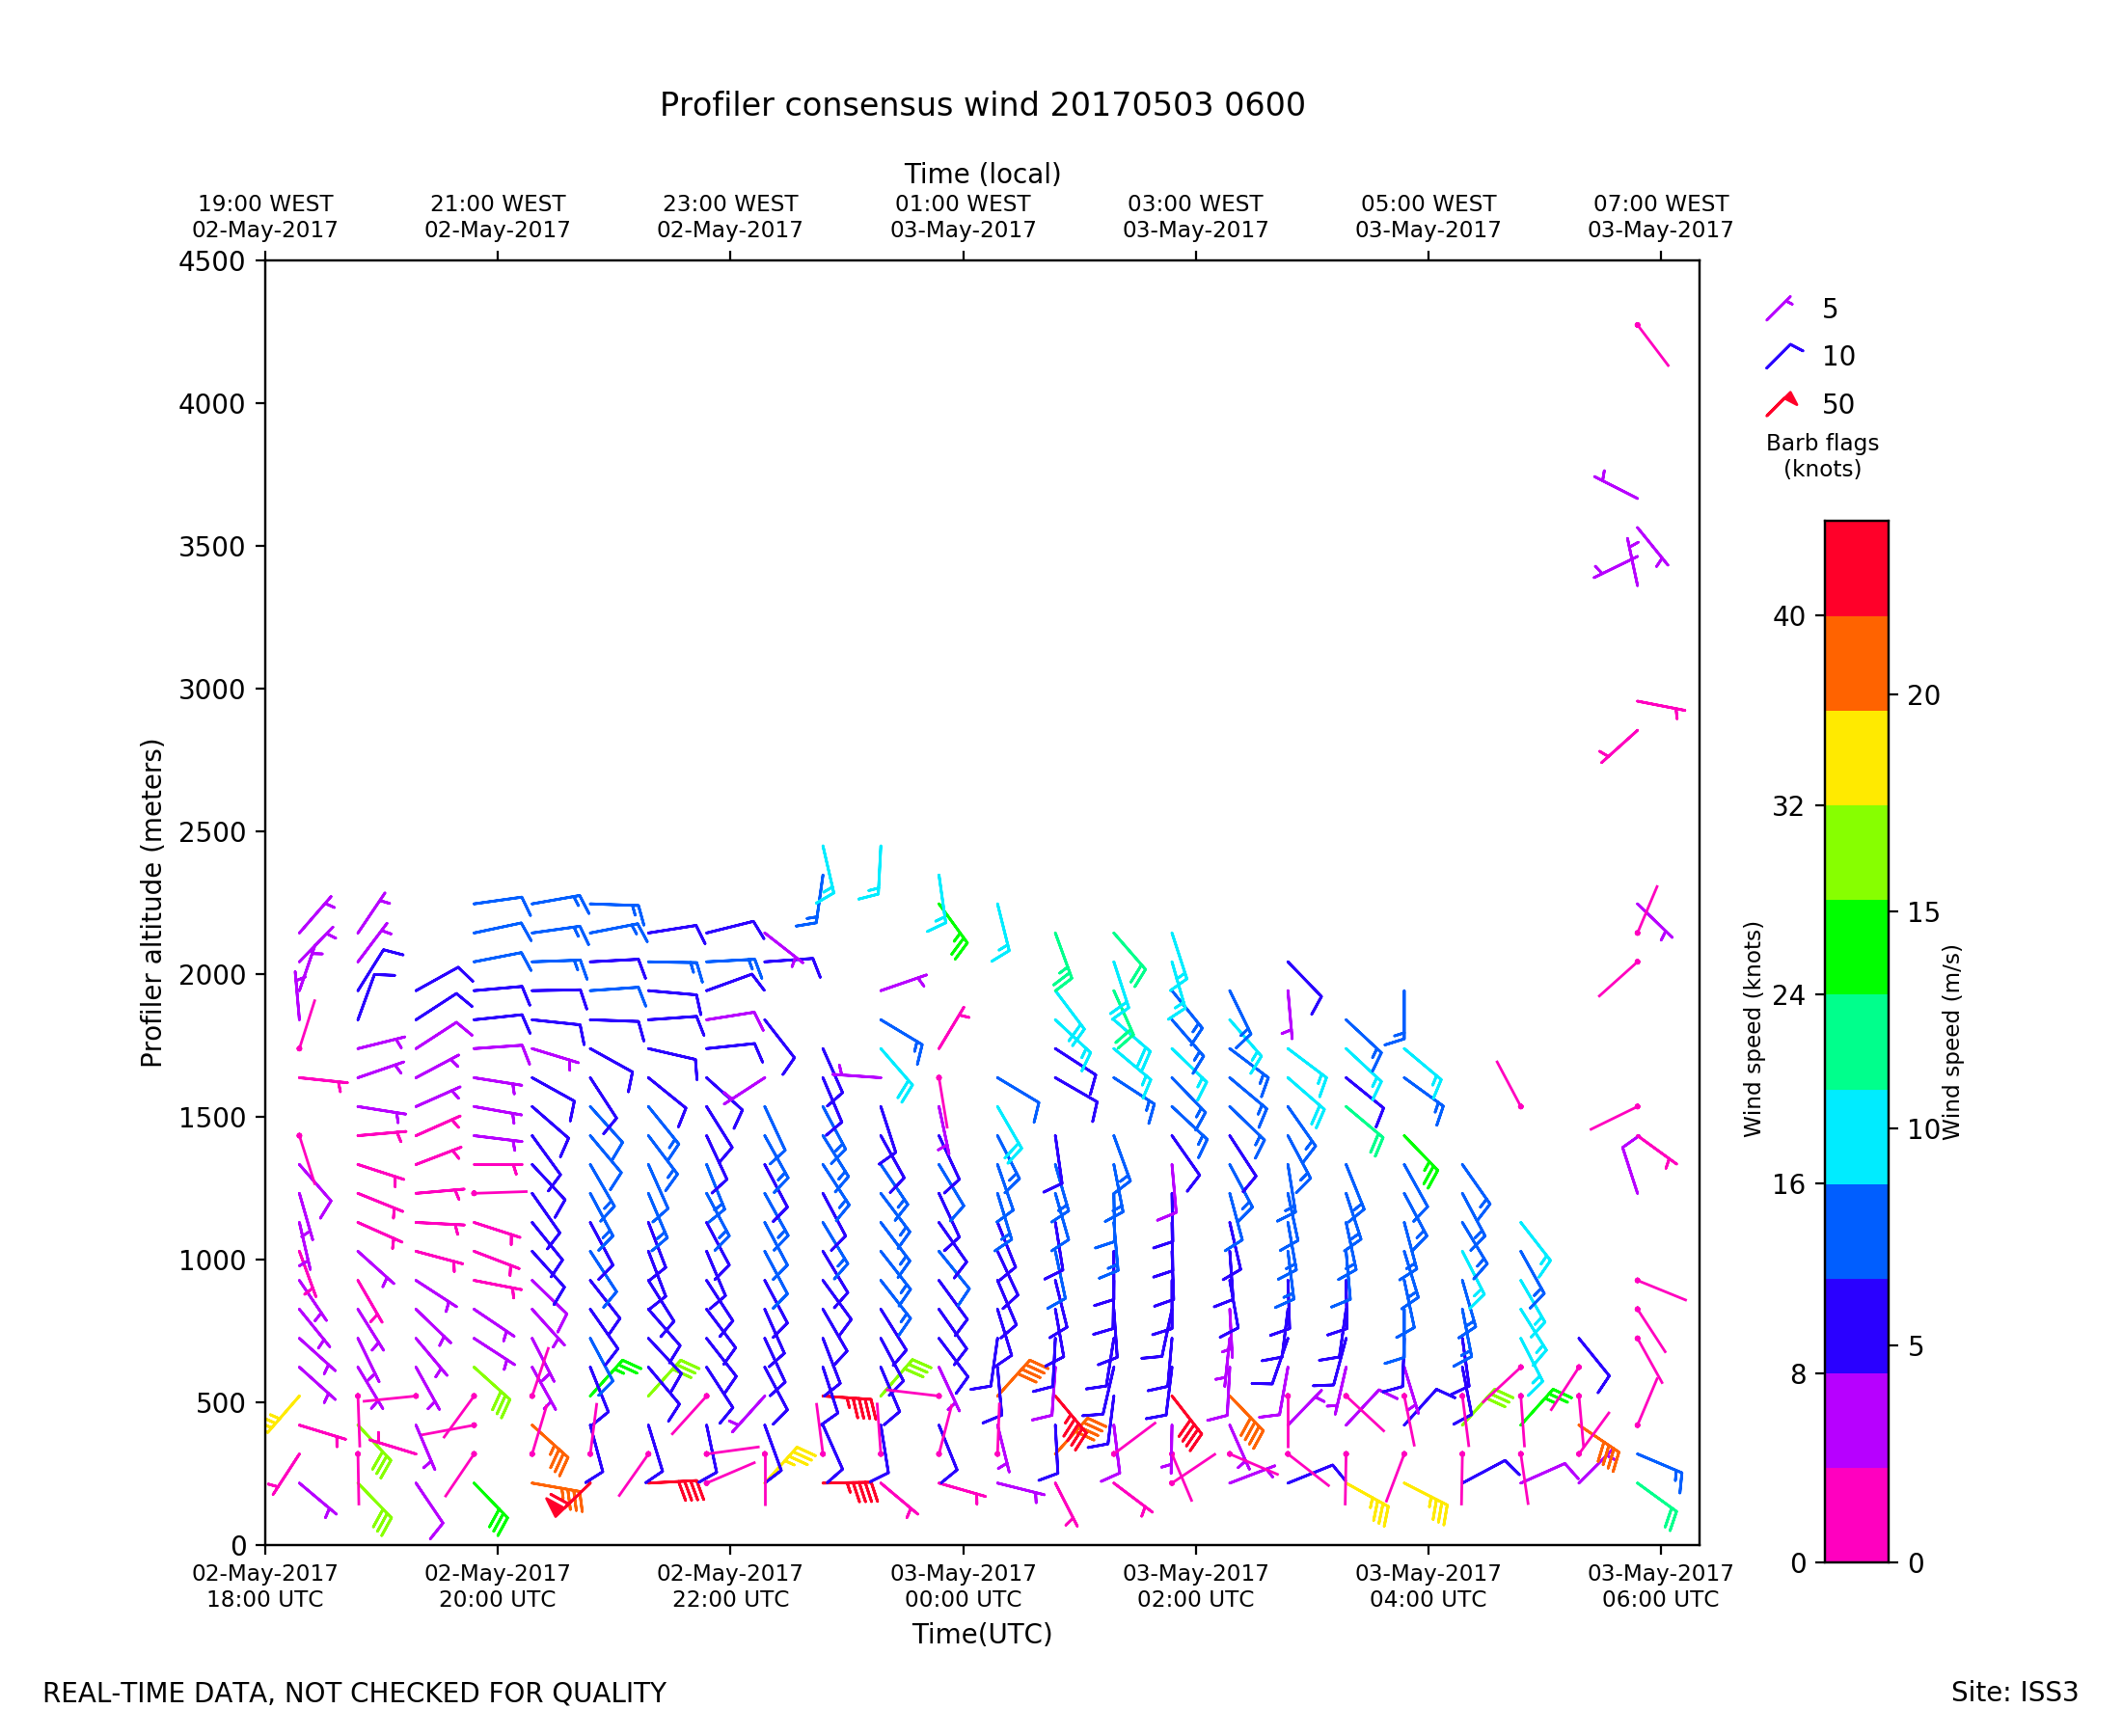Click the magenta barb near 3000 meters altitude
Viewport: 2122px width, 1736px height.
(1660, 706)
